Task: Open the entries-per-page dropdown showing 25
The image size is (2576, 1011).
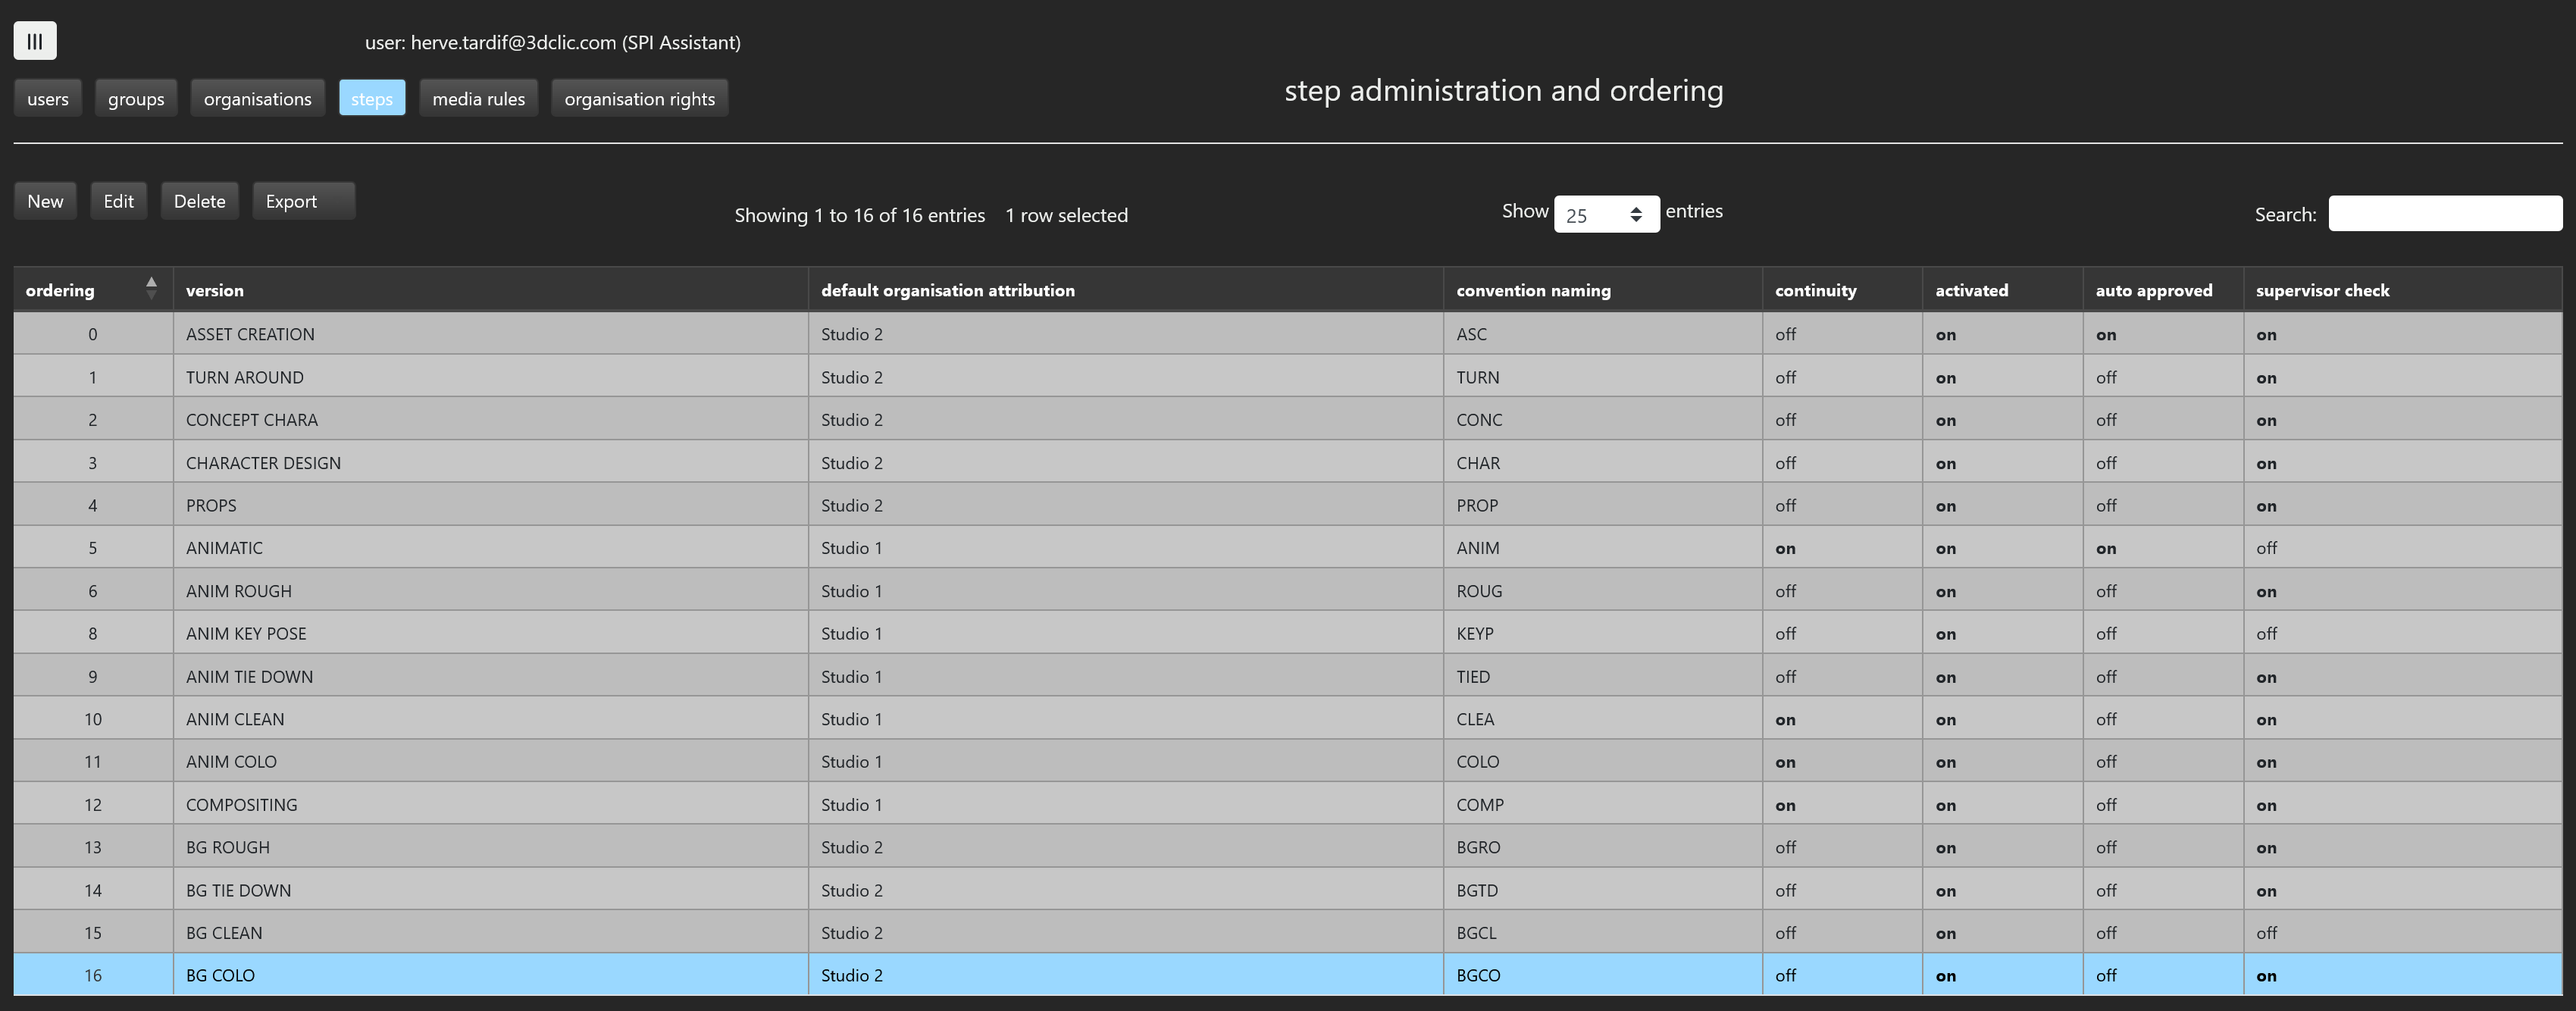Action: tap(1605, 215)
